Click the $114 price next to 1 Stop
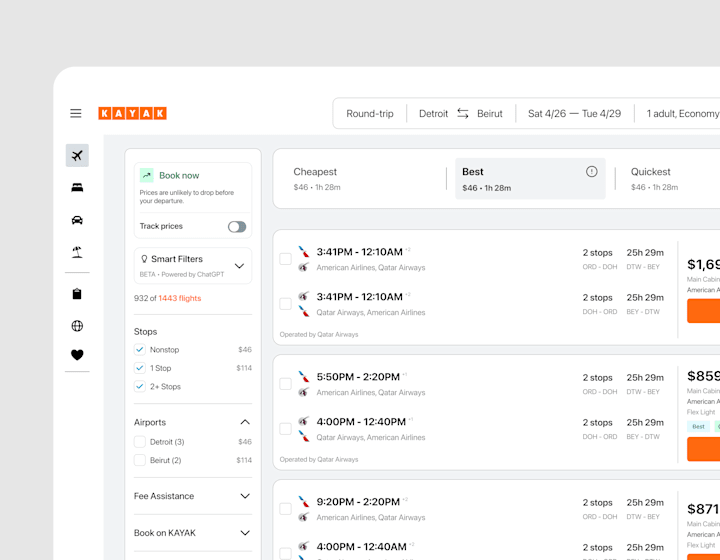This screenshot has height=560, width=720. pyautogui.click(x=244, y=368)
